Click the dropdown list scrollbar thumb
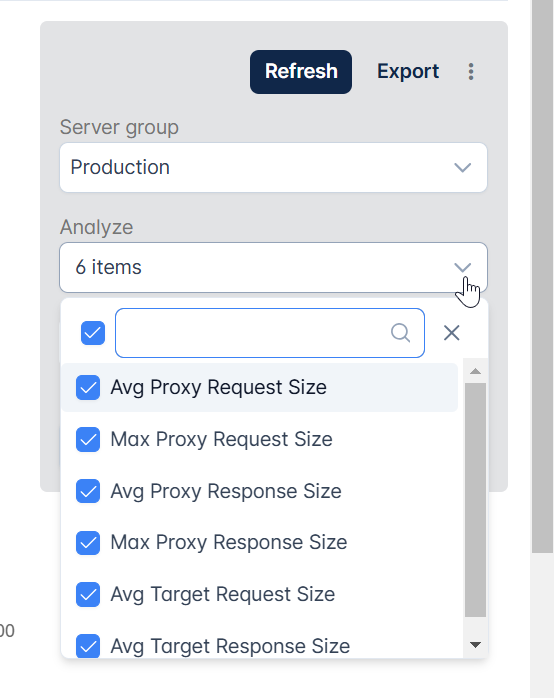This screenshot has height=698, width=554. [x=475, y=500]
